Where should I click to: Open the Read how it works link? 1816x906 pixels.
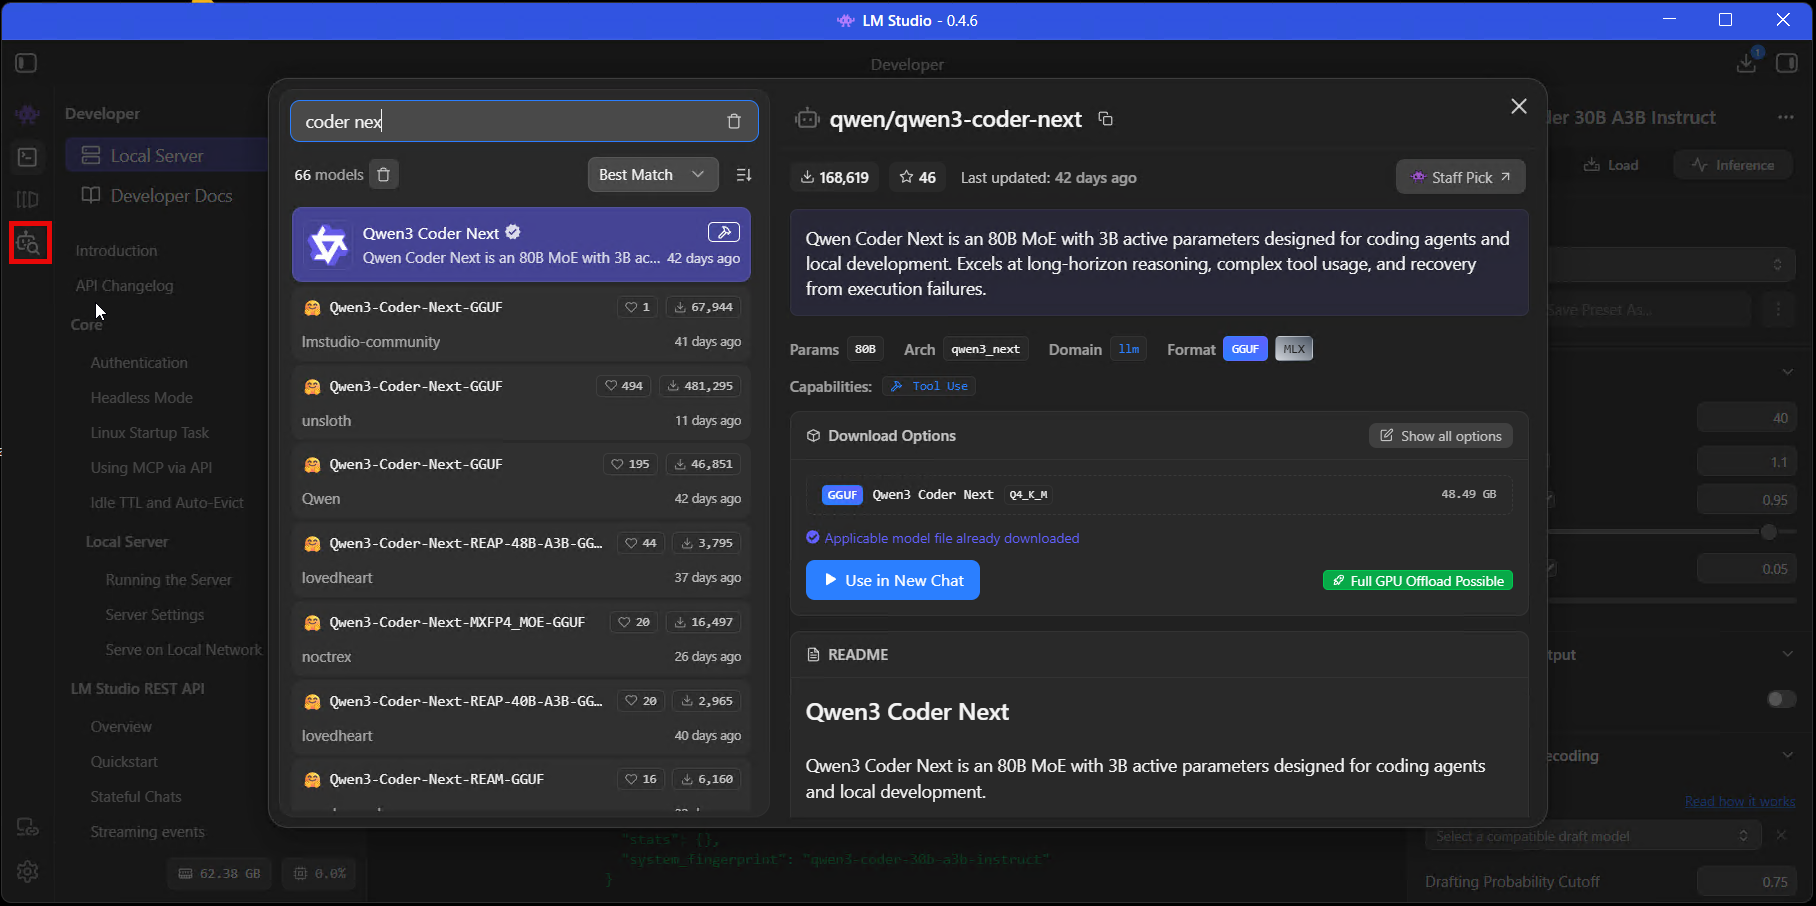pyautogui.click(x=1739, y=801)
